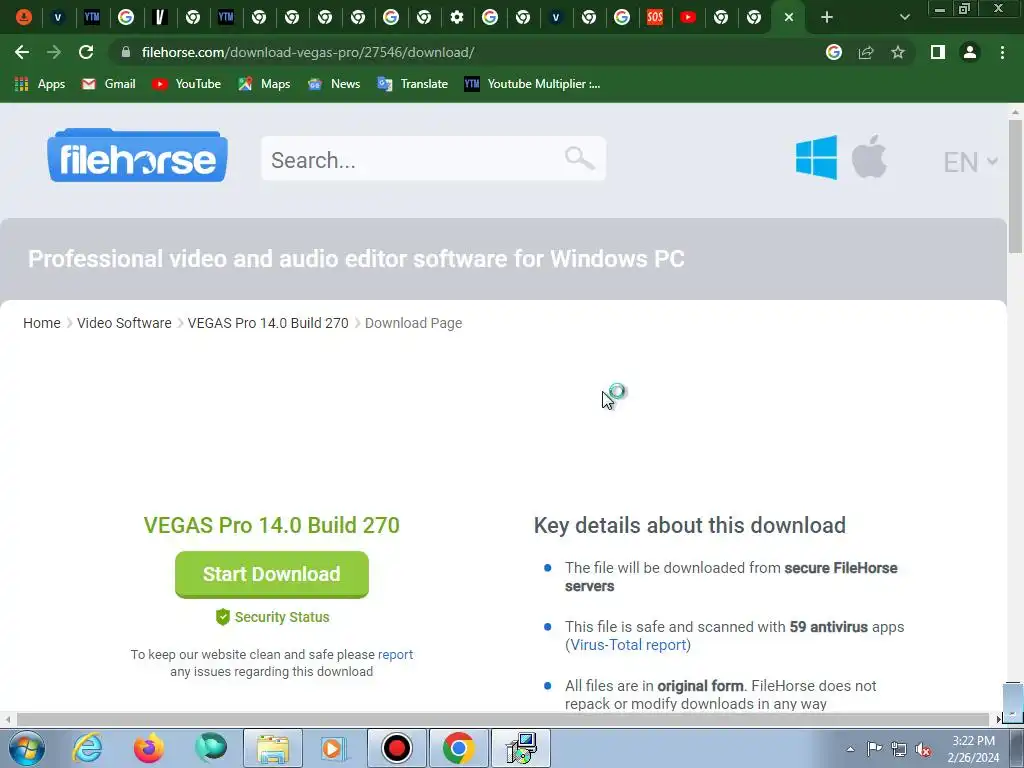Open Video Software breadcrumb
Screen dimensions: 1024x768
tap(124, 323)
